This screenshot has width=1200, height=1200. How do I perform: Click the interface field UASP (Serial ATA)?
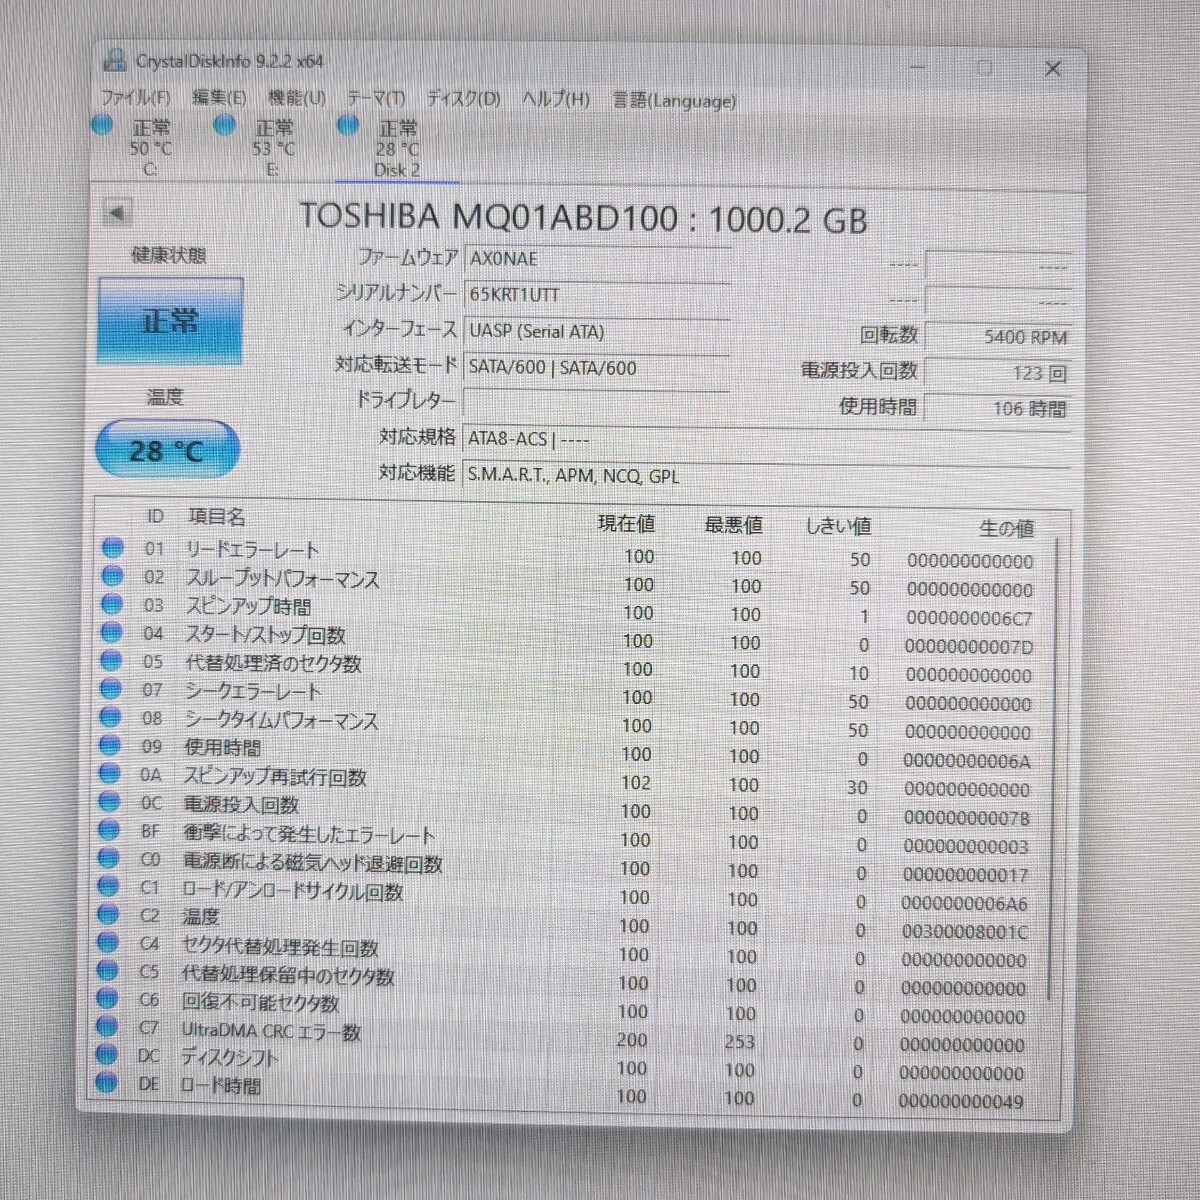(596, 331)
